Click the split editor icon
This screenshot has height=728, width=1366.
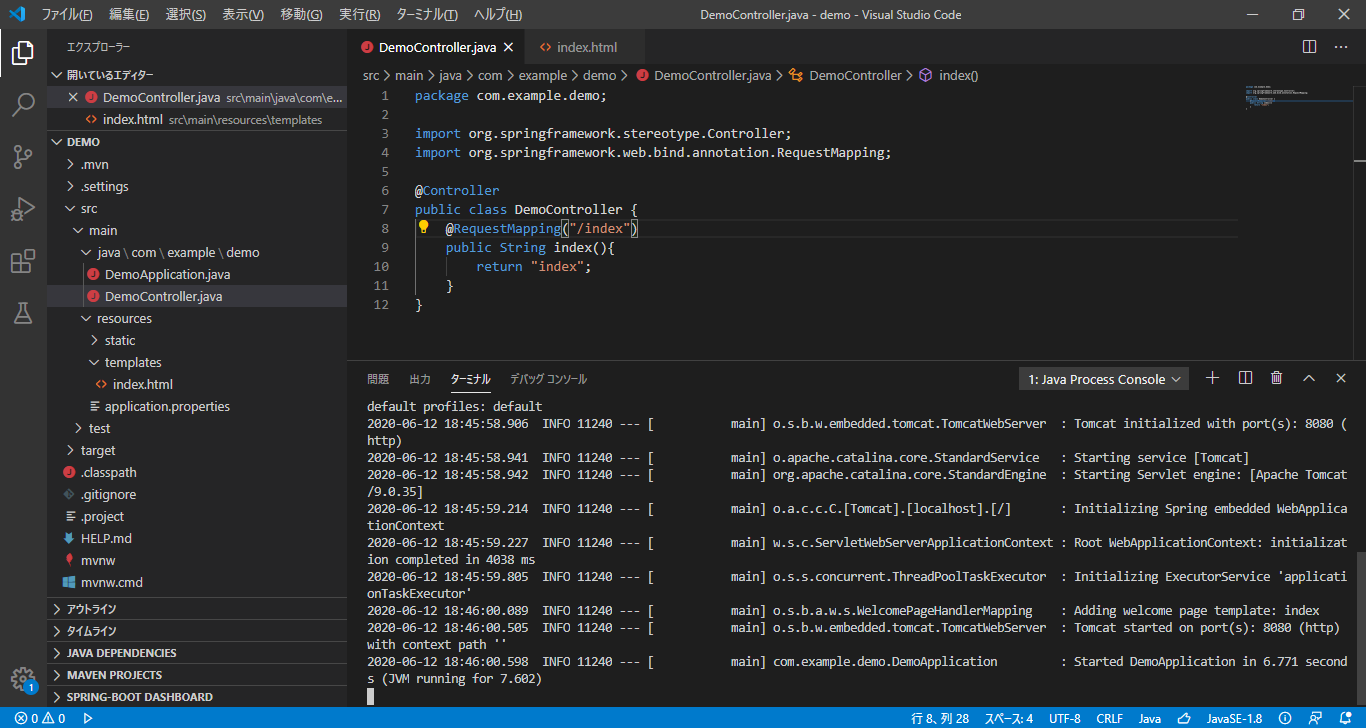click(1309, 47)
